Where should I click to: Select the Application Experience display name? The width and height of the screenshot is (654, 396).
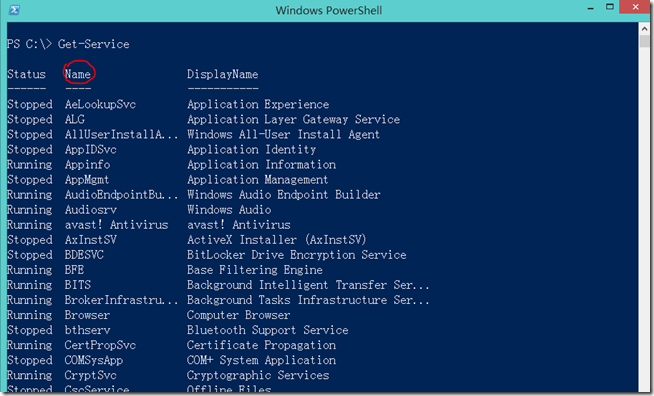(x=258, y=104)
